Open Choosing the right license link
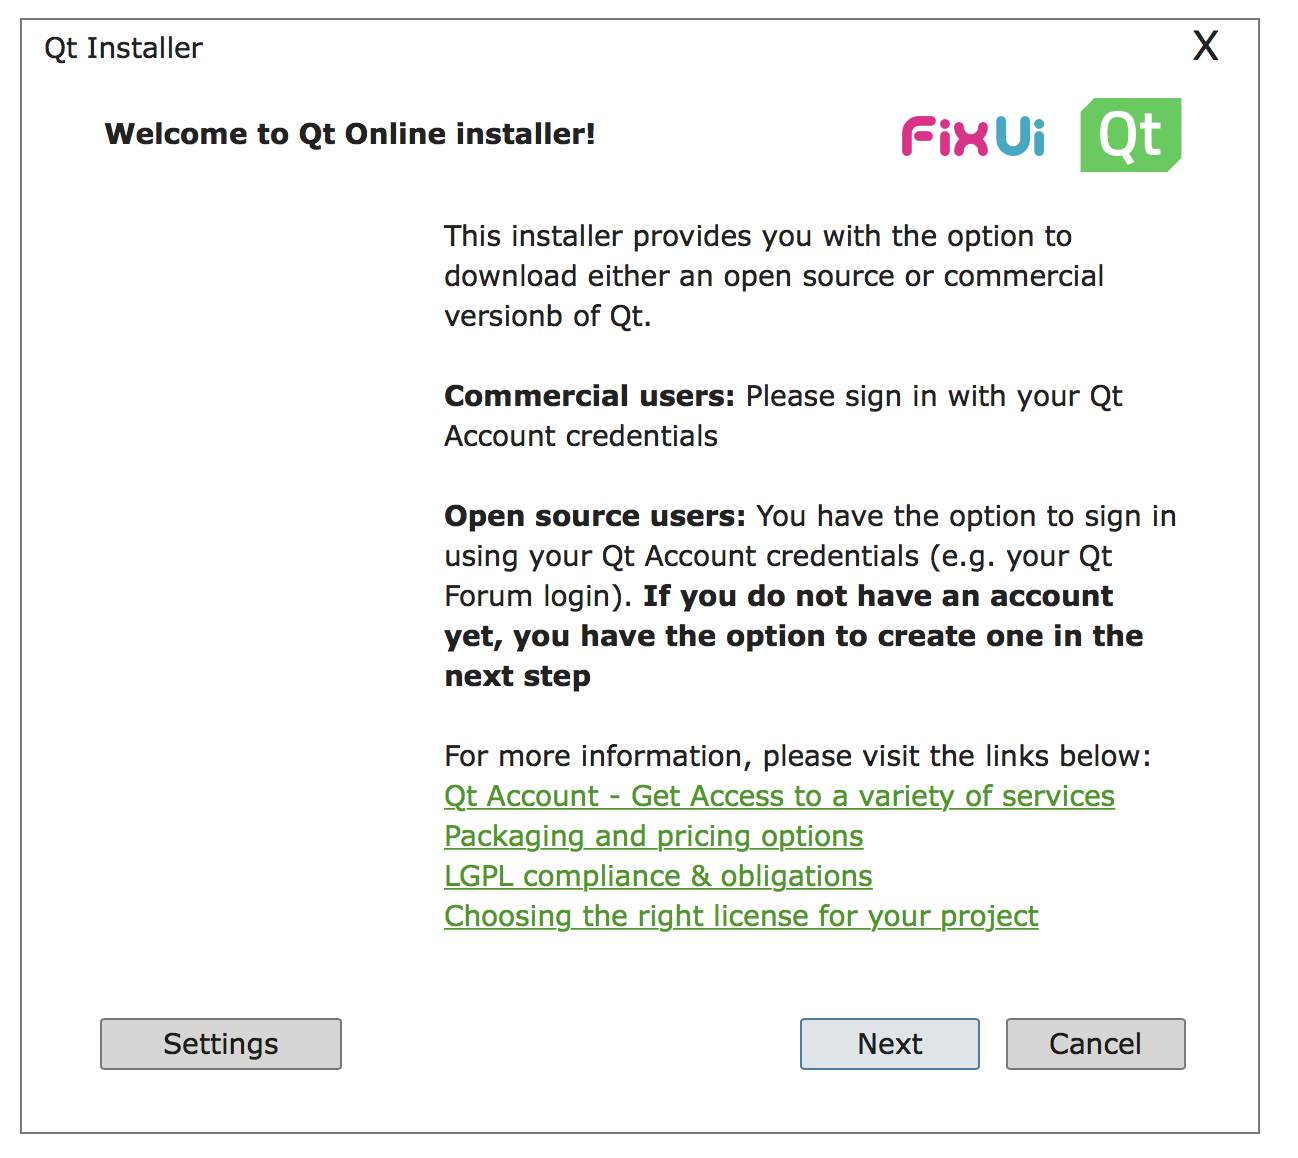1298x1158 pixels. pyautogui.click(x=741, y=916)
